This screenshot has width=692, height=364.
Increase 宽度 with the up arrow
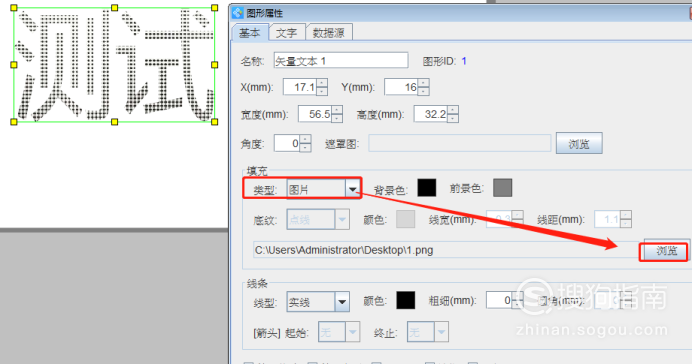point(337,109)
